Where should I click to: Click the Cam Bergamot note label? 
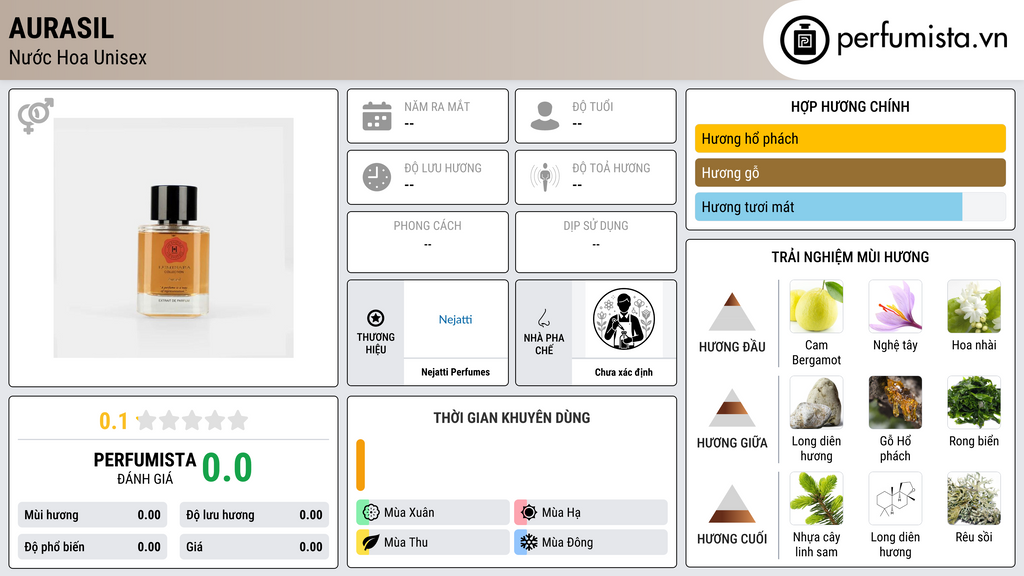pyautogui.click(x=816, y=352)
